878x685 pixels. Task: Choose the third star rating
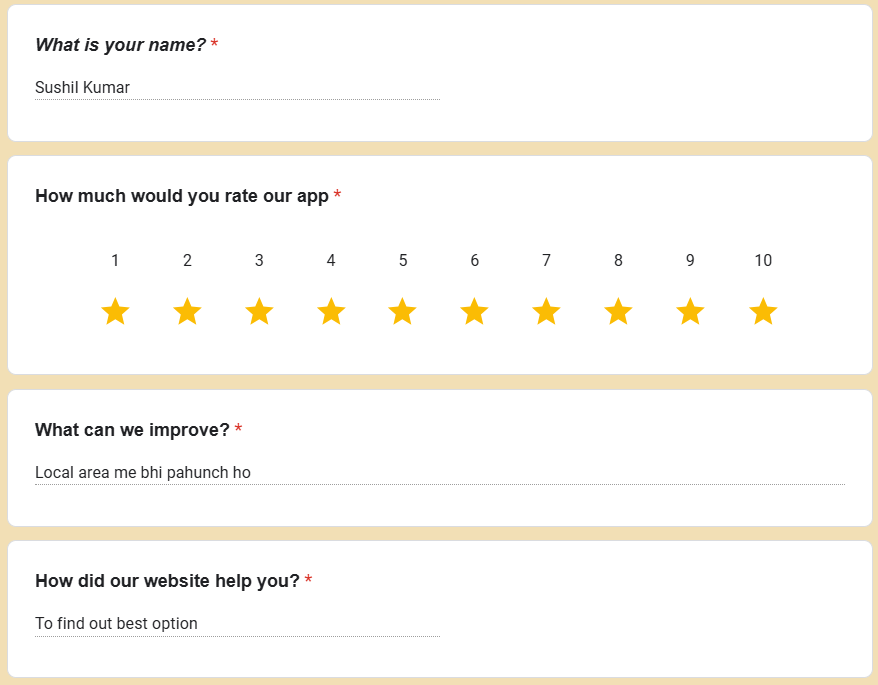tap(259, 312)
